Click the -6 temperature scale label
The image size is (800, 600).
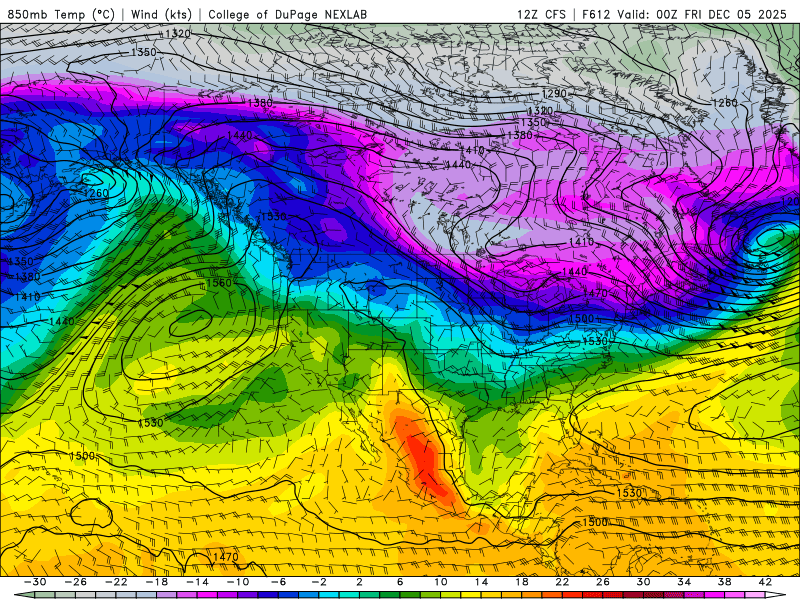[x=278, y=582]
